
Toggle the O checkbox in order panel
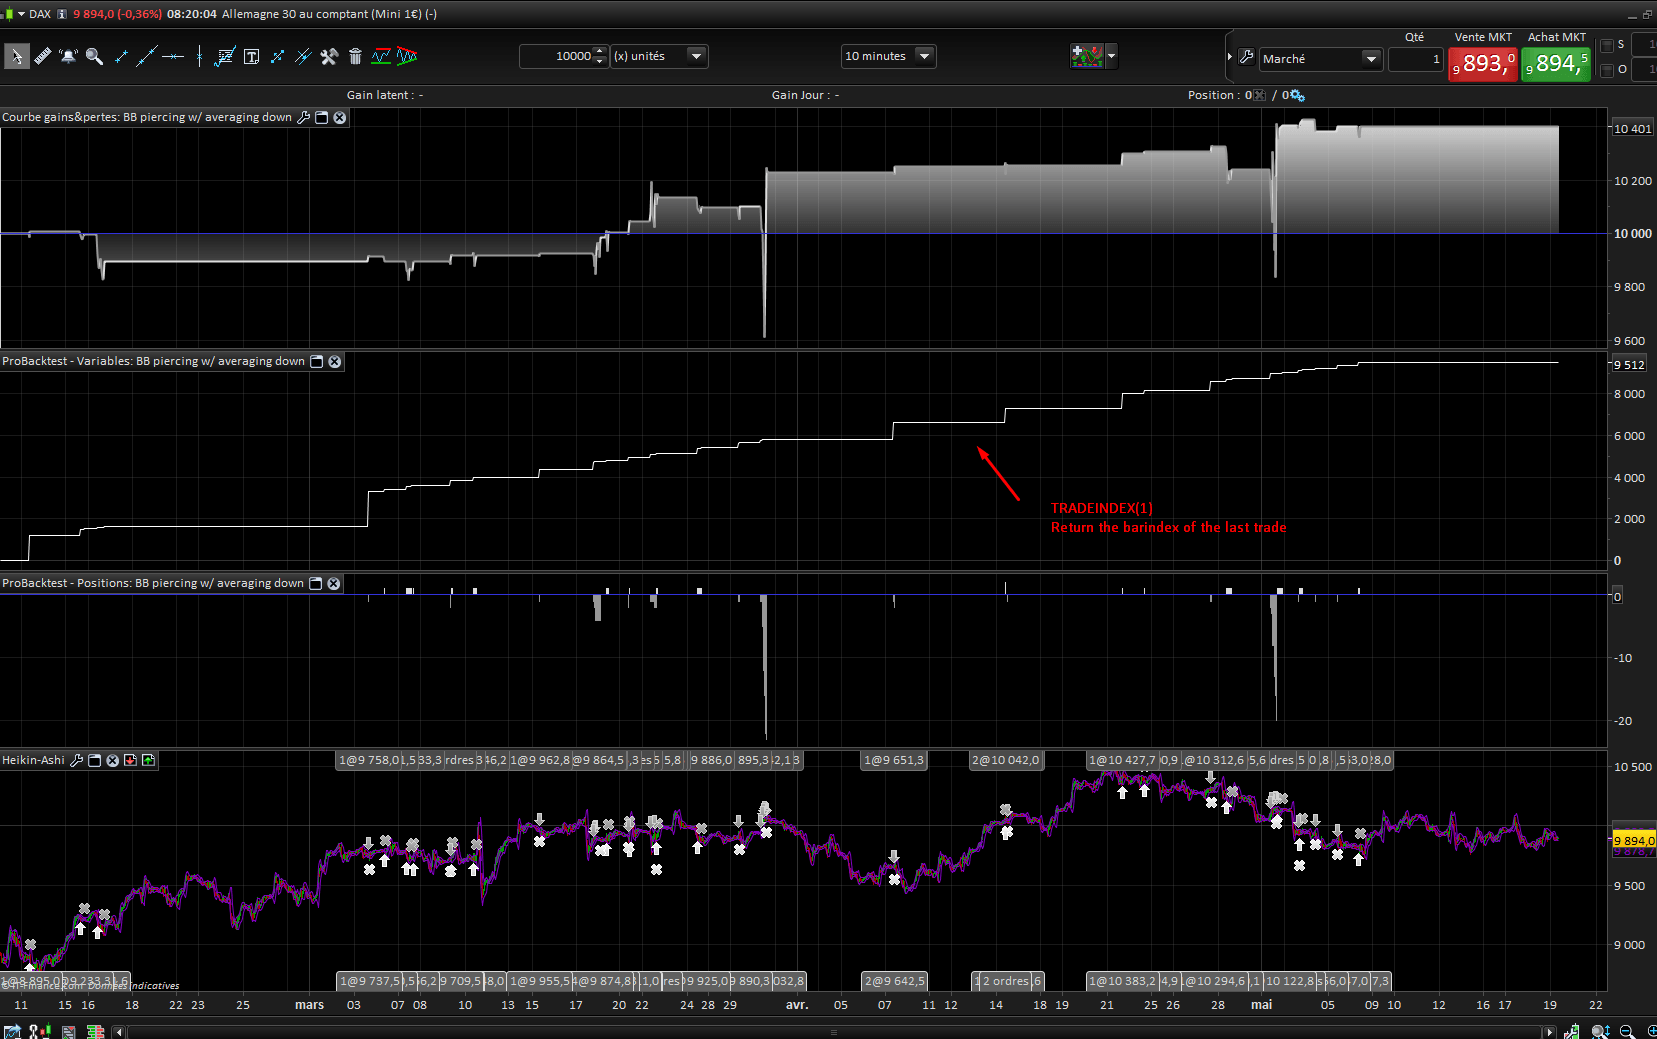[x=1606, y=70]
